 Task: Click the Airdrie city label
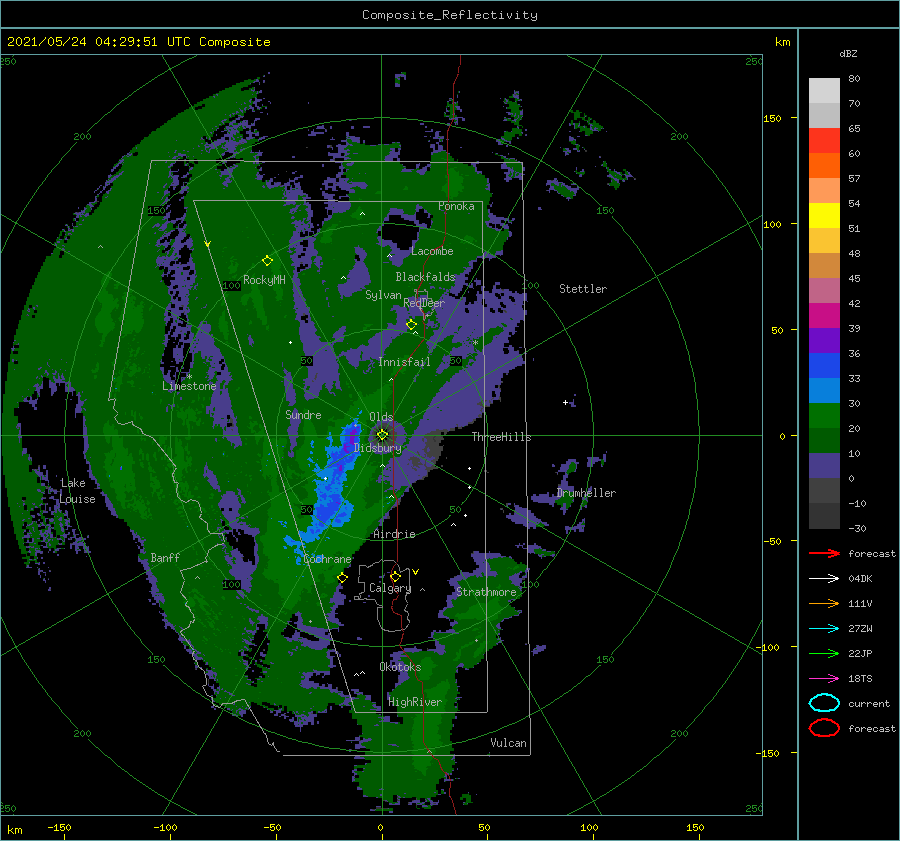394,534
